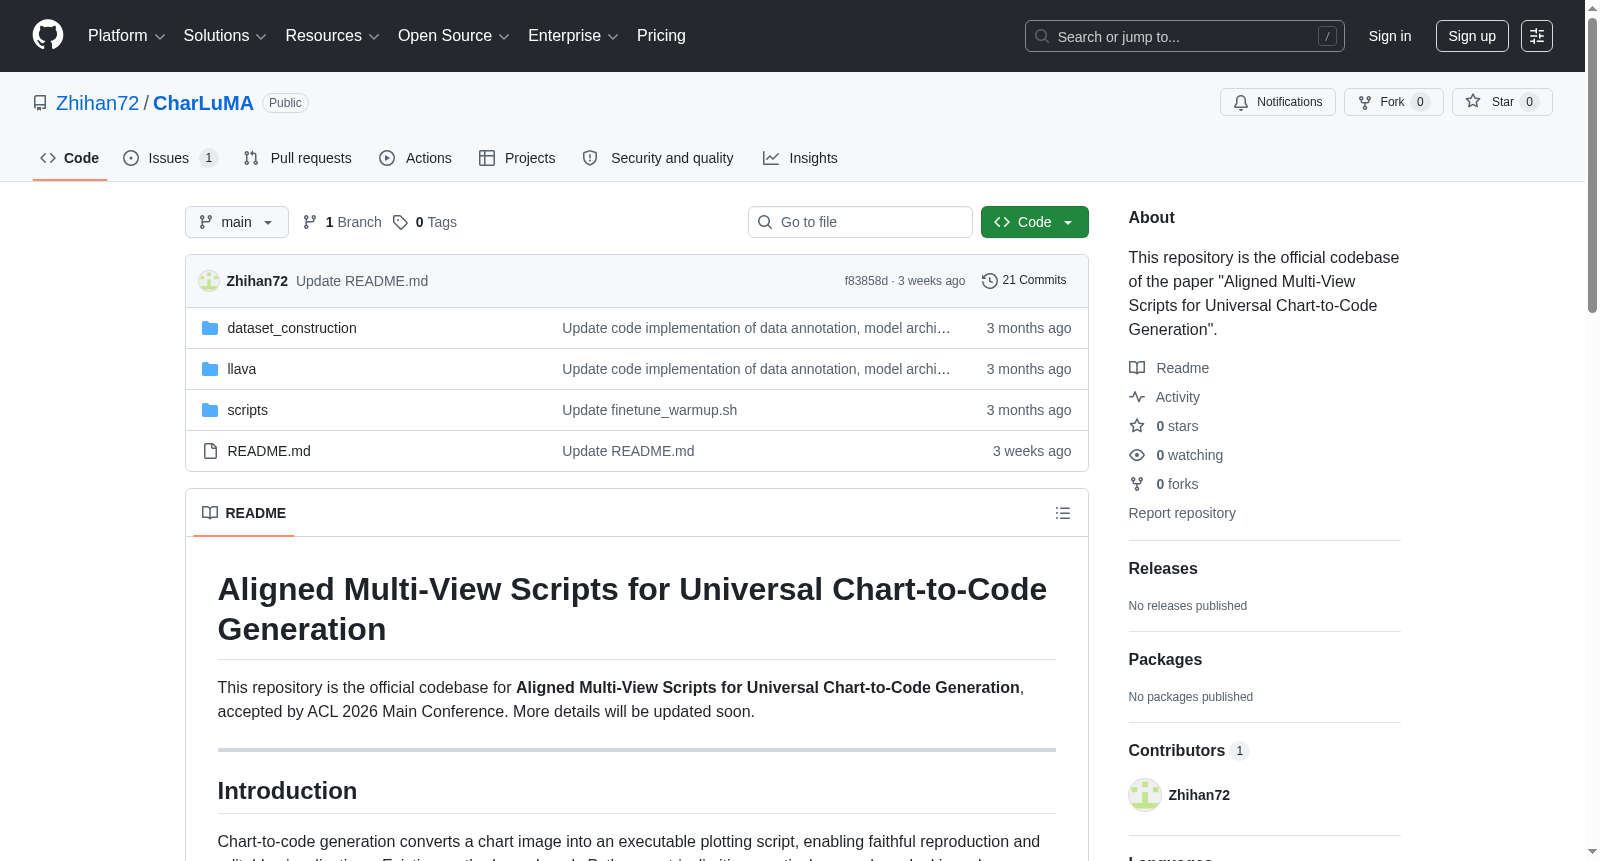Open Security and quality tab
The image size is (1600, 861).
tap(658, 158)
